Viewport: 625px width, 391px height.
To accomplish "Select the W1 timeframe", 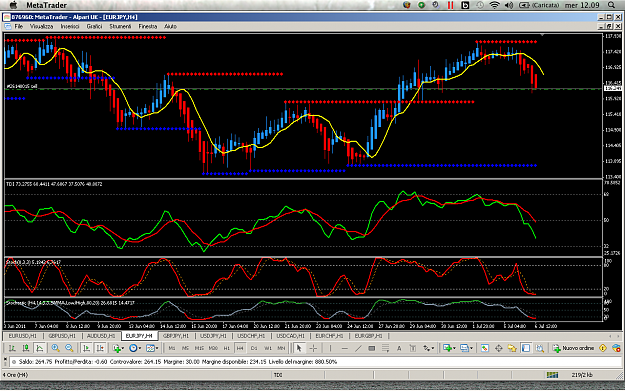I will (268, 348).
